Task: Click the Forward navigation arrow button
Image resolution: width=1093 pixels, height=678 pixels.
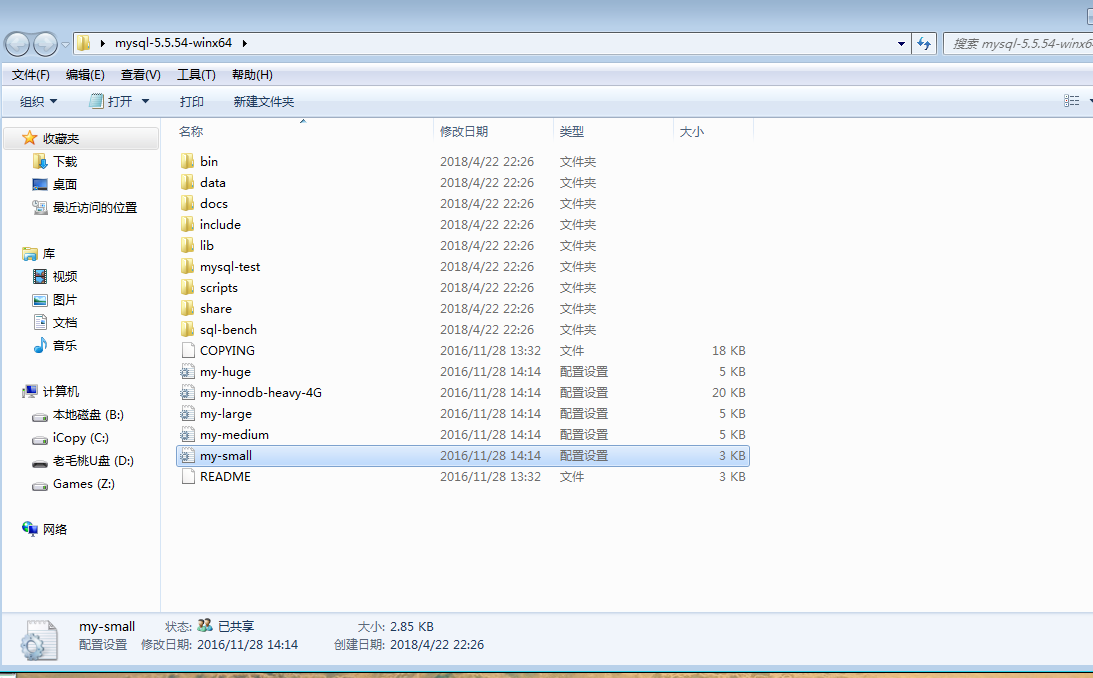Action: tap(45, 44)
